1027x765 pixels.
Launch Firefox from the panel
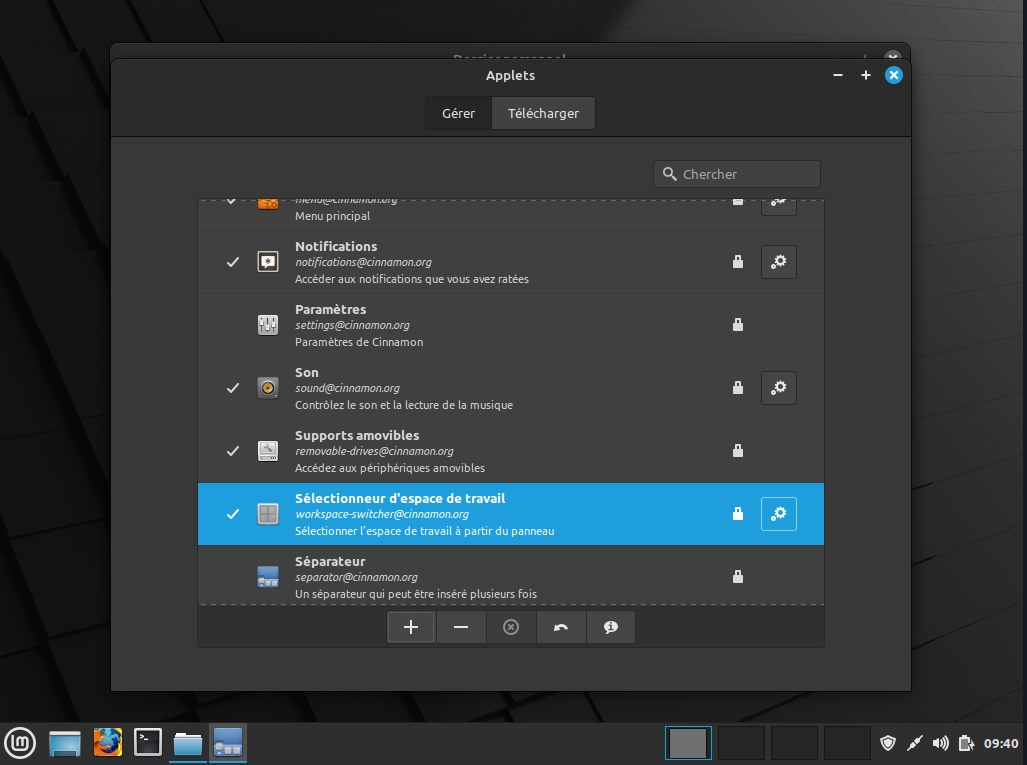pos(107,743)
